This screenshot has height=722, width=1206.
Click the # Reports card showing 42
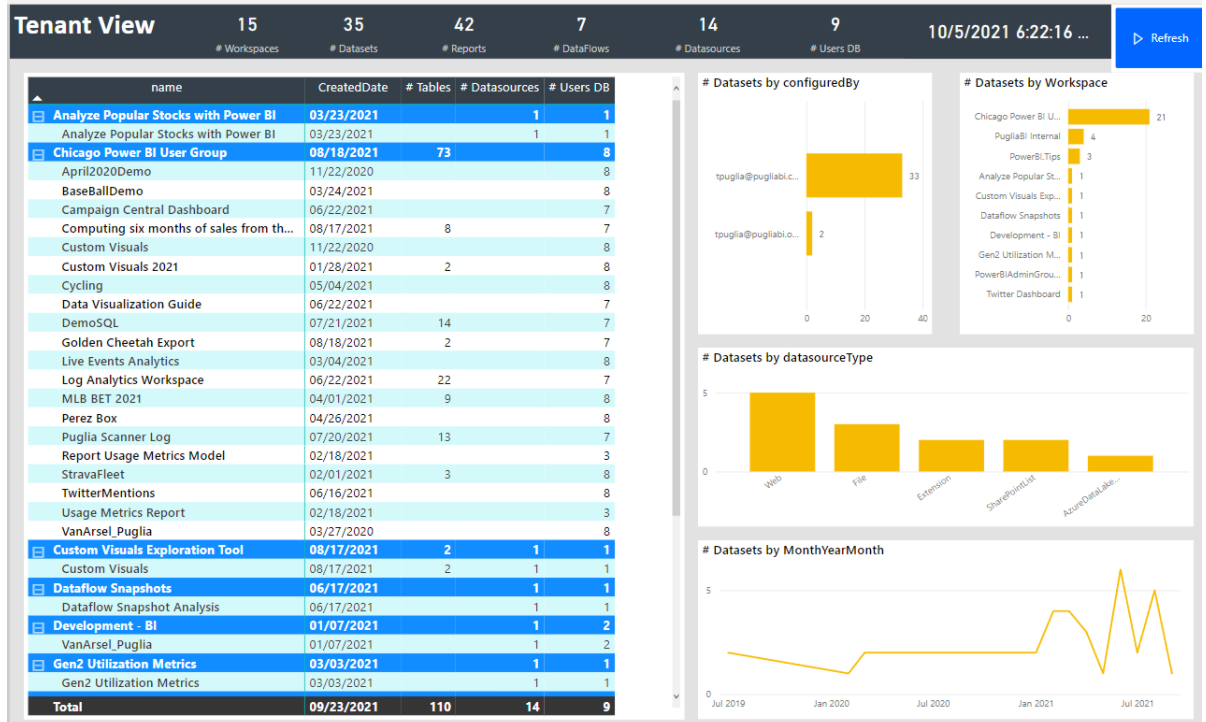[x=464, y=34]
